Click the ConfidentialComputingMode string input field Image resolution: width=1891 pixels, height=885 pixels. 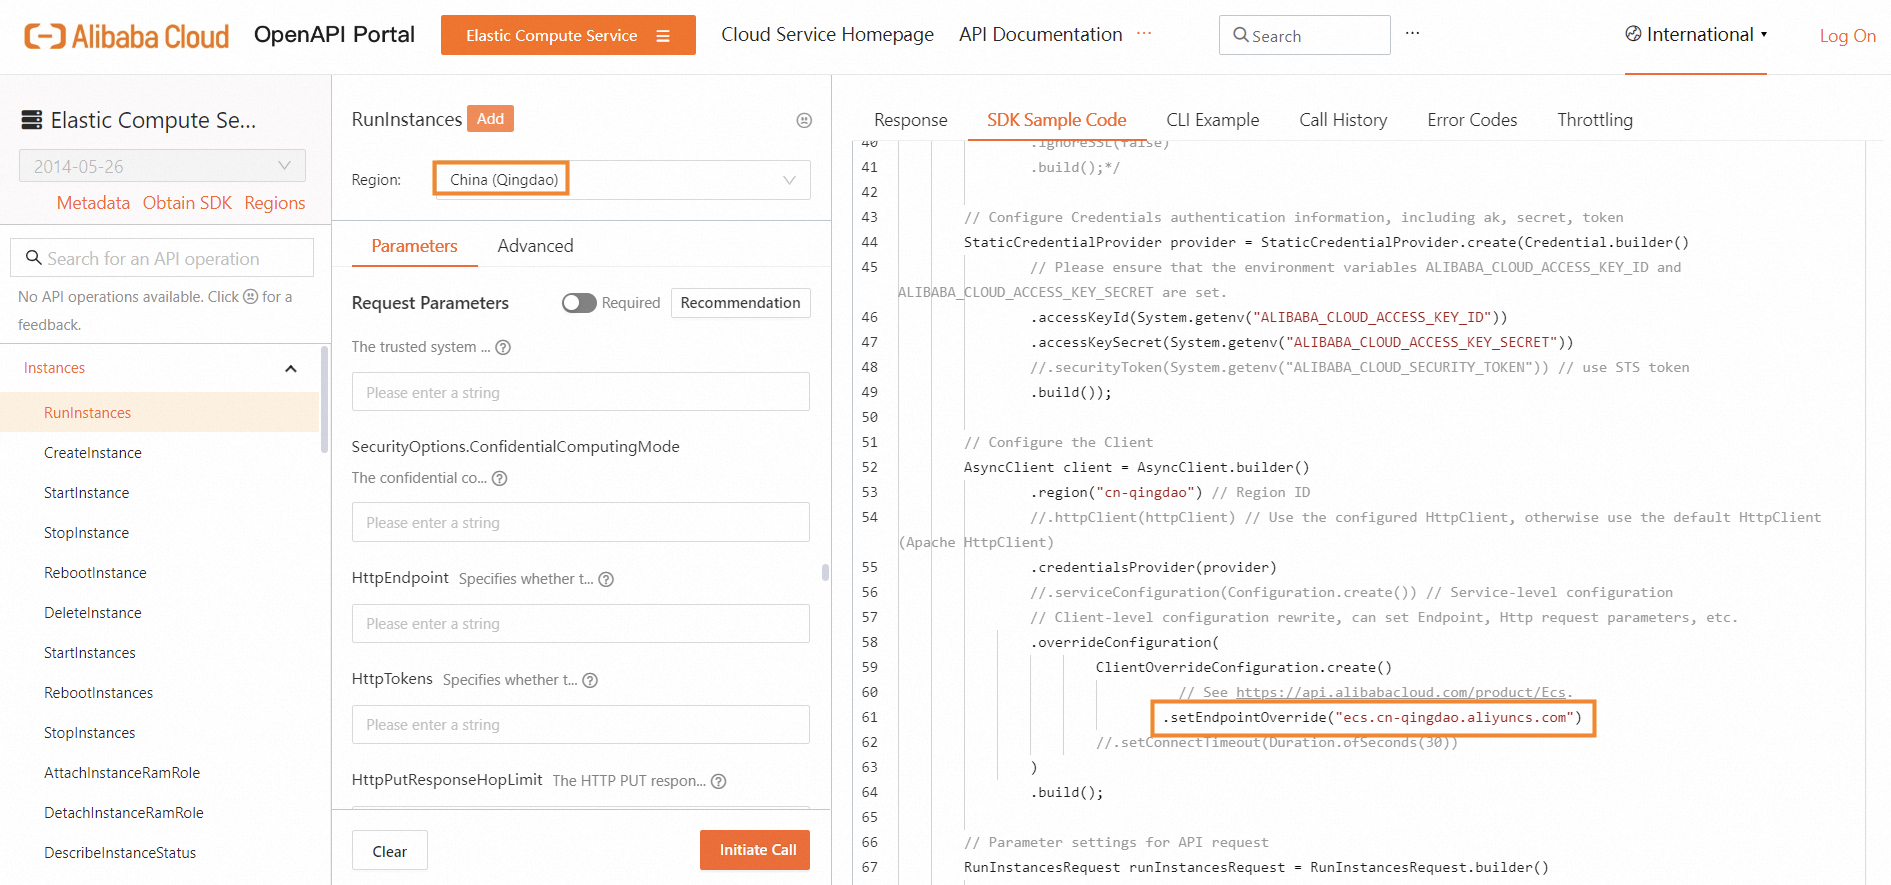pos(580,522)
